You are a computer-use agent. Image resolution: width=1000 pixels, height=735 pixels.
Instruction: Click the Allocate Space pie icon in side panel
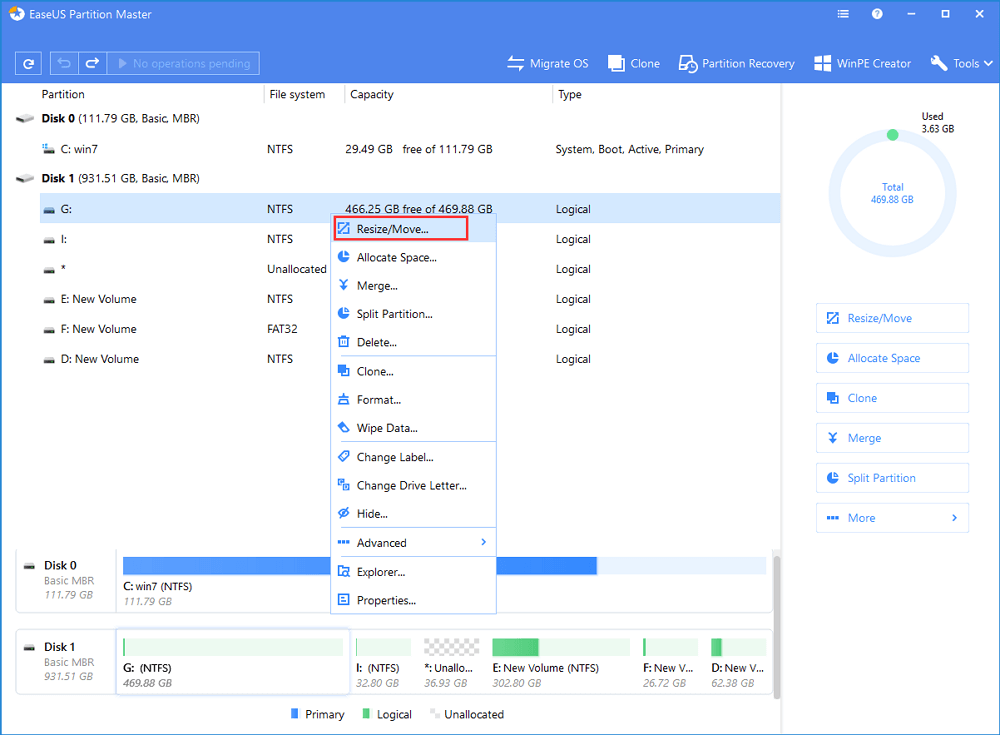pos(833,358)
